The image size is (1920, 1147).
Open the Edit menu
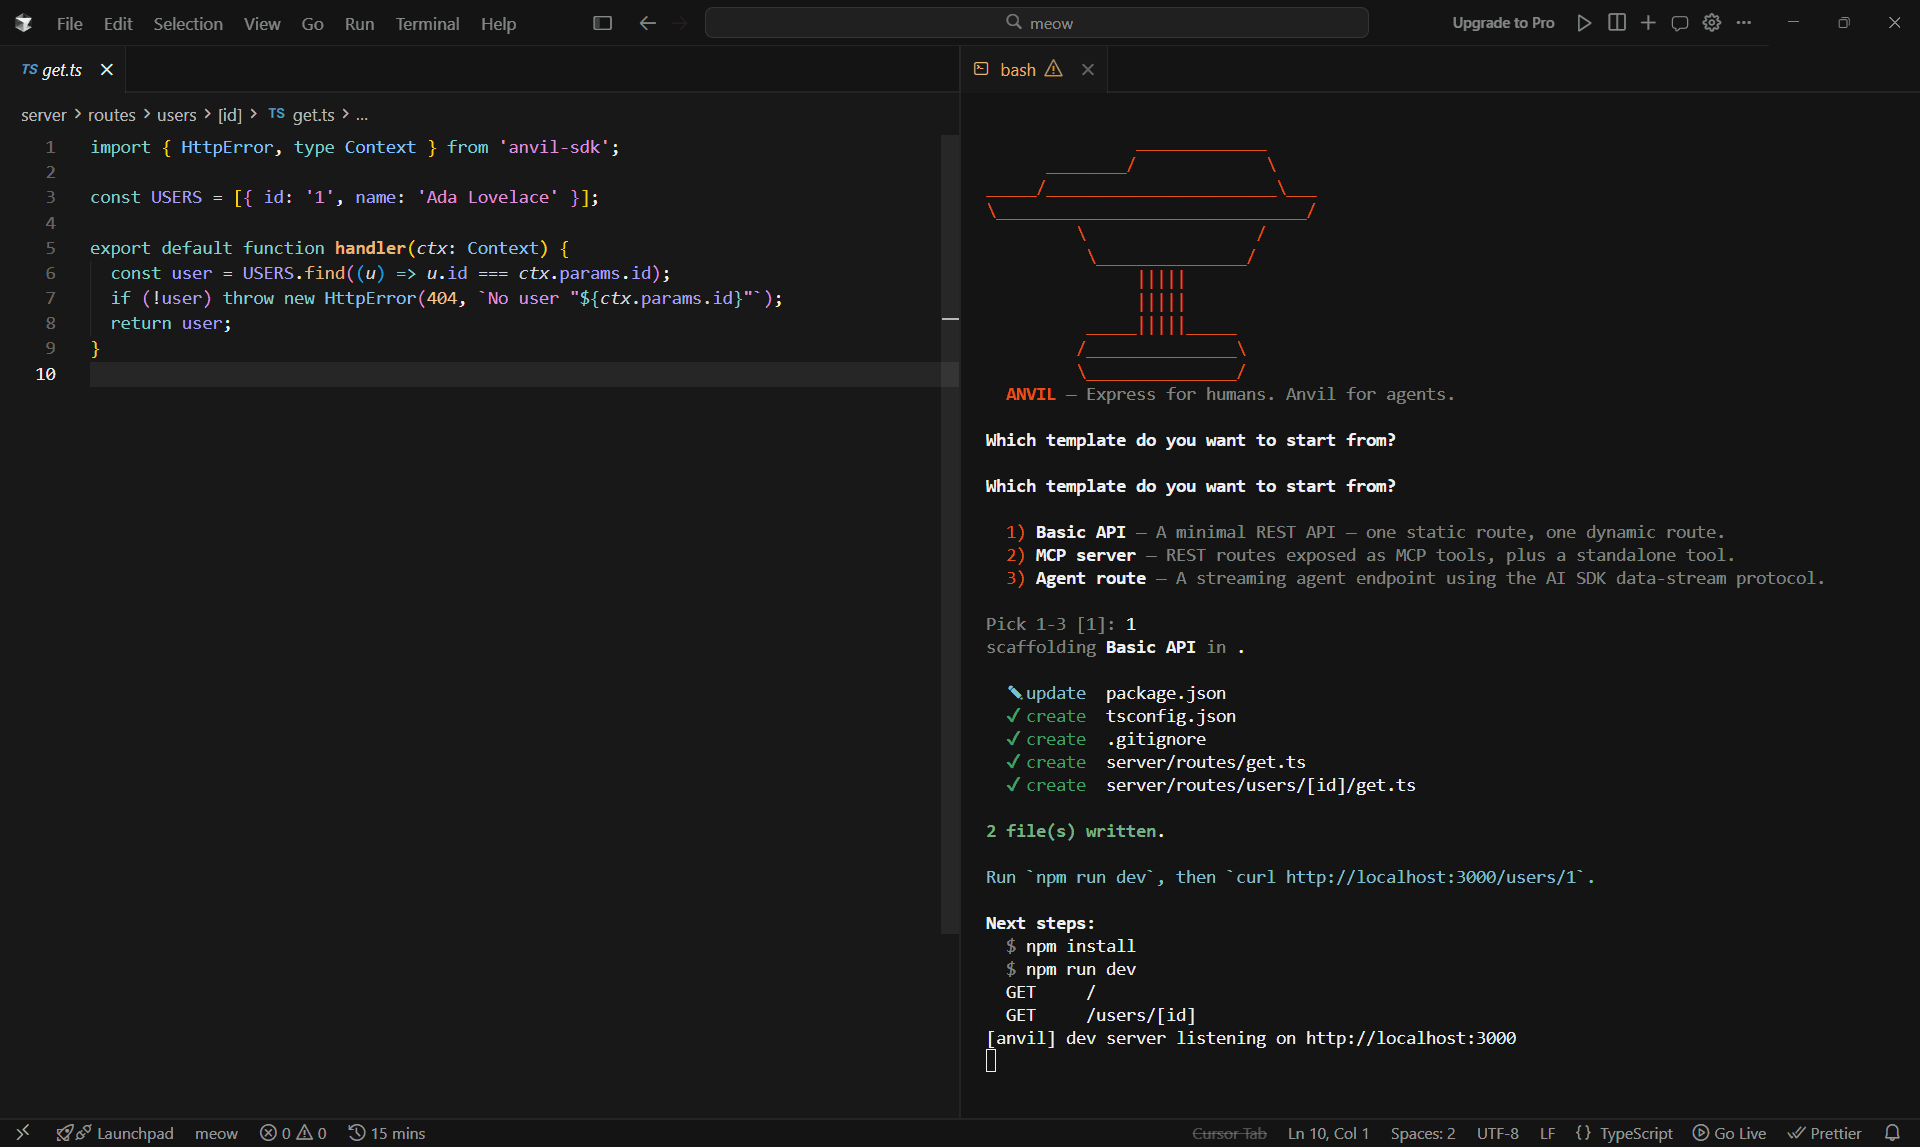click(118, 23)
